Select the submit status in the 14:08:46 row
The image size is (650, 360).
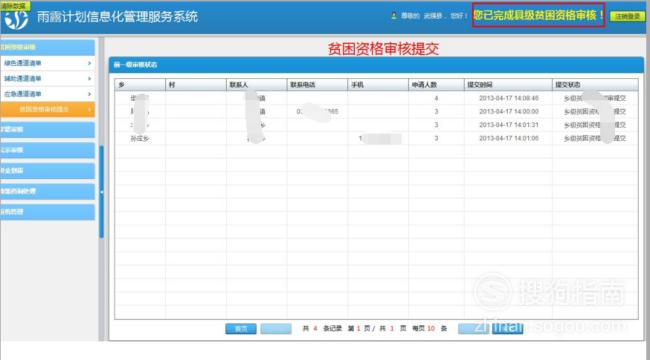point(595,98)
